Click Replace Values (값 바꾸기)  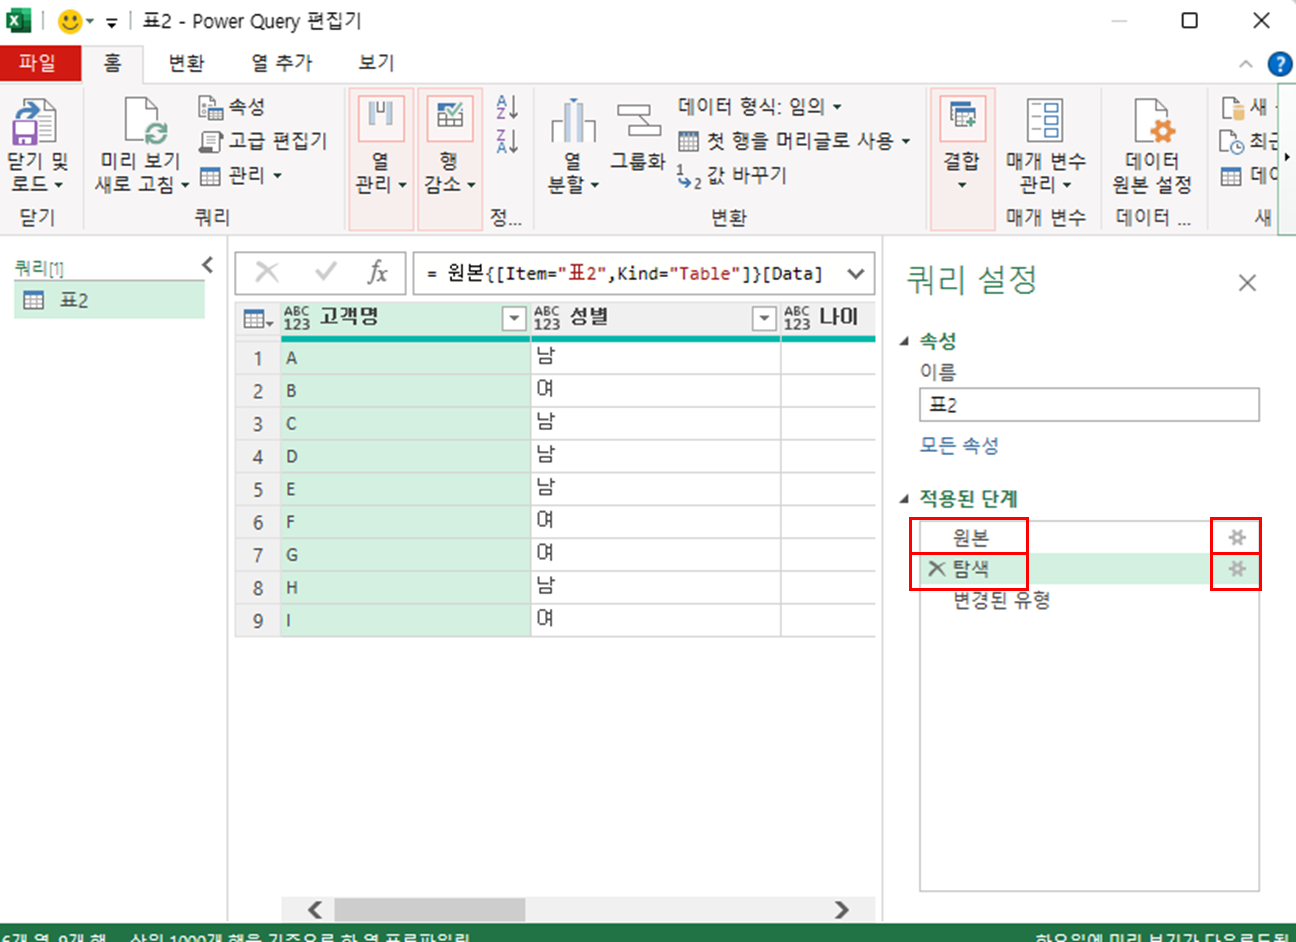732,176
